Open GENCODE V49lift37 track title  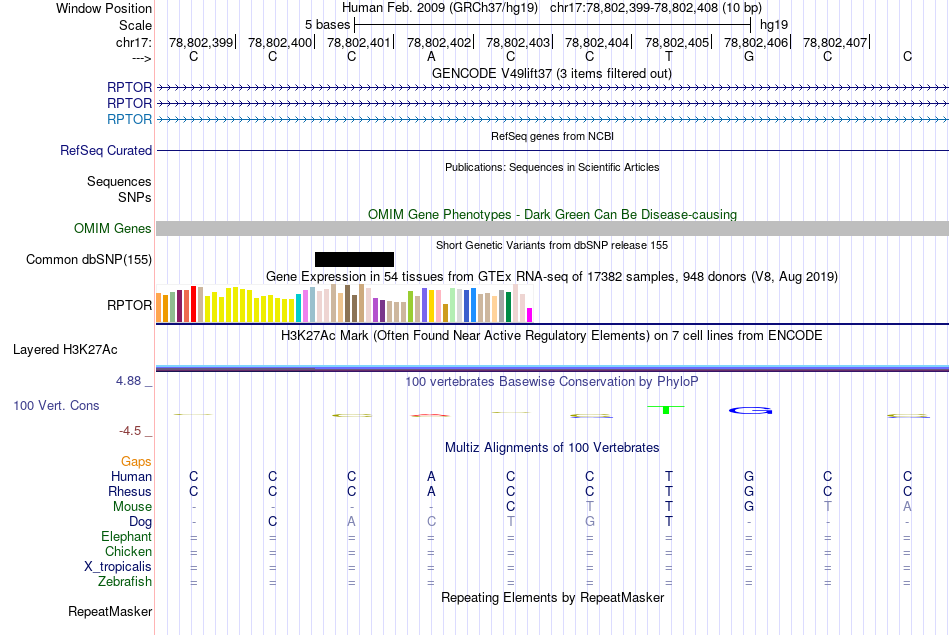point(551,73)
